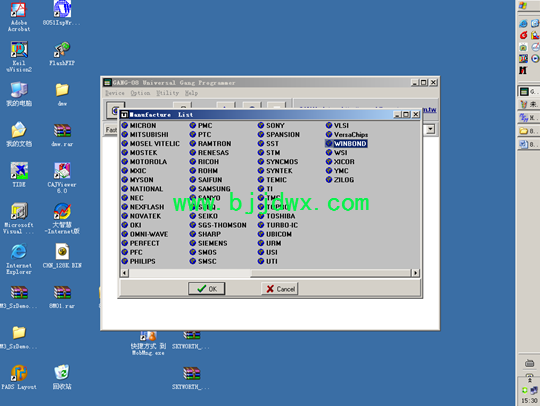Dismiss dialog with the Cancel button
This screenshot has width=540, height=406.
[280, 289]
